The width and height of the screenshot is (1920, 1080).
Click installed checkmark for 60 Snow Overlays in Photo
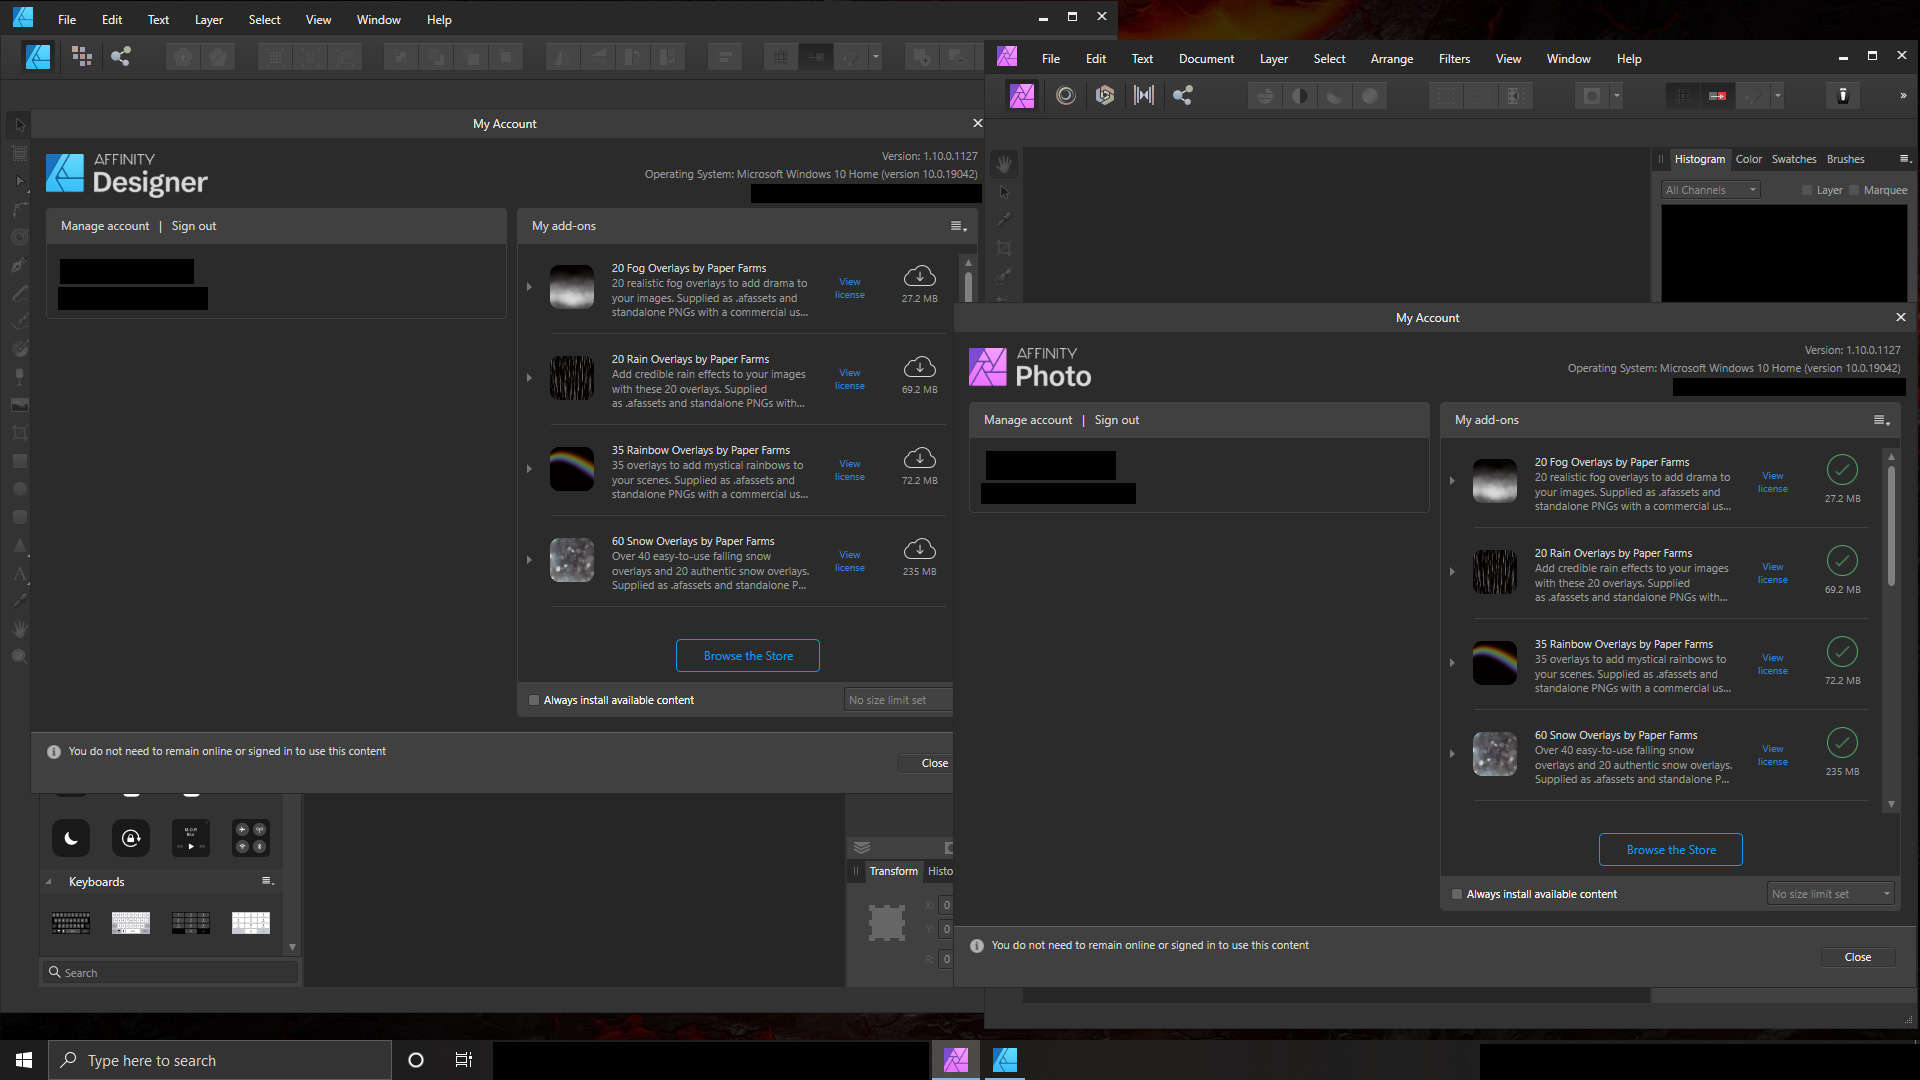click(1842, 743)
